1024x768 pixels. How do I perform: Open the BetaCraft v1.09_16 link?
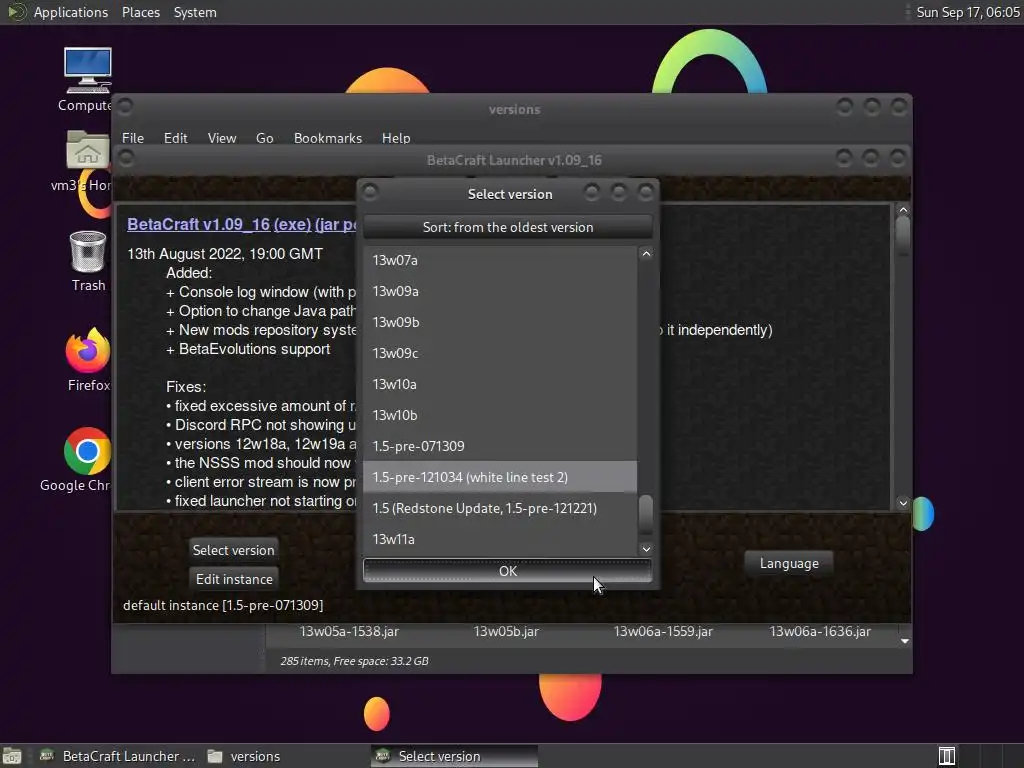pyautogui.click(x=199, y=224)
